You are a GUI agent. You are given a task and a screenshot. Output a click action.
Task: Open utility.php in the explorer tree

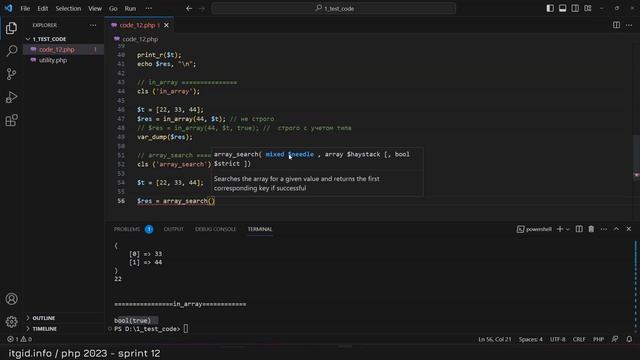click(63, 60)
